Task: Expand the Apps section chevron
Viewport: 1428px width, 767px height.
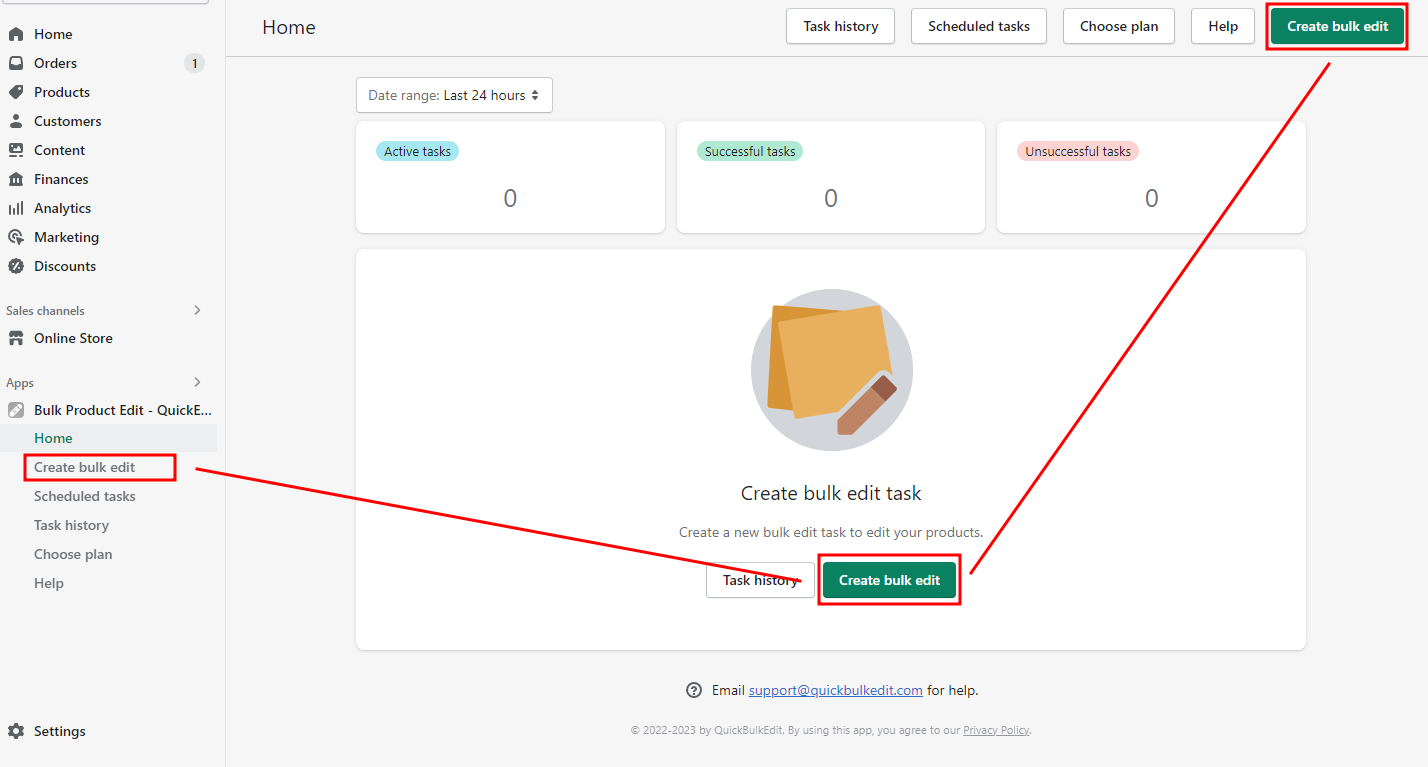Action: click(197, 382)
